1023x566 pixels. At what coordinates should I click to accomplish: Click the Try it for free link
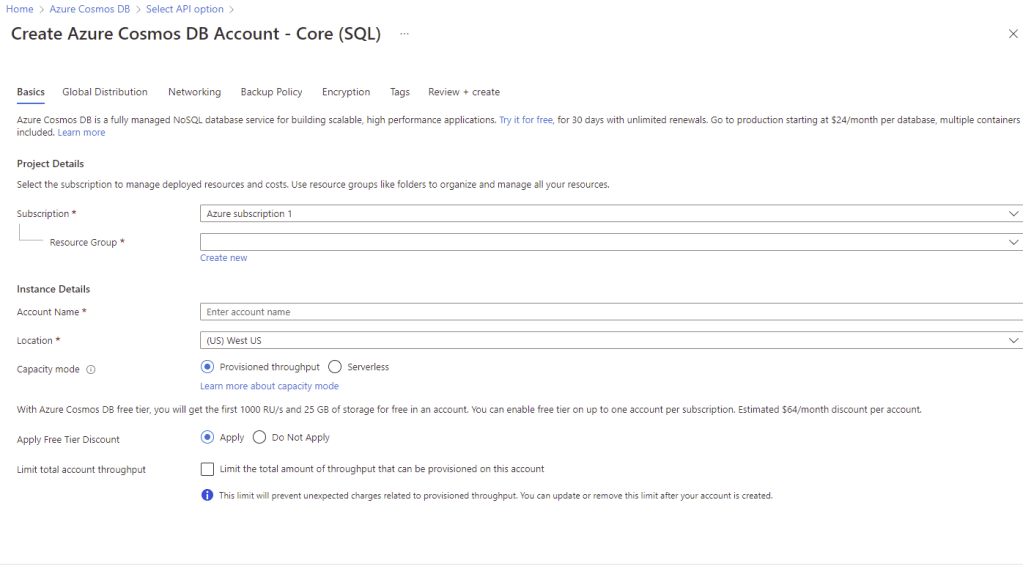(x=526, y=119)
